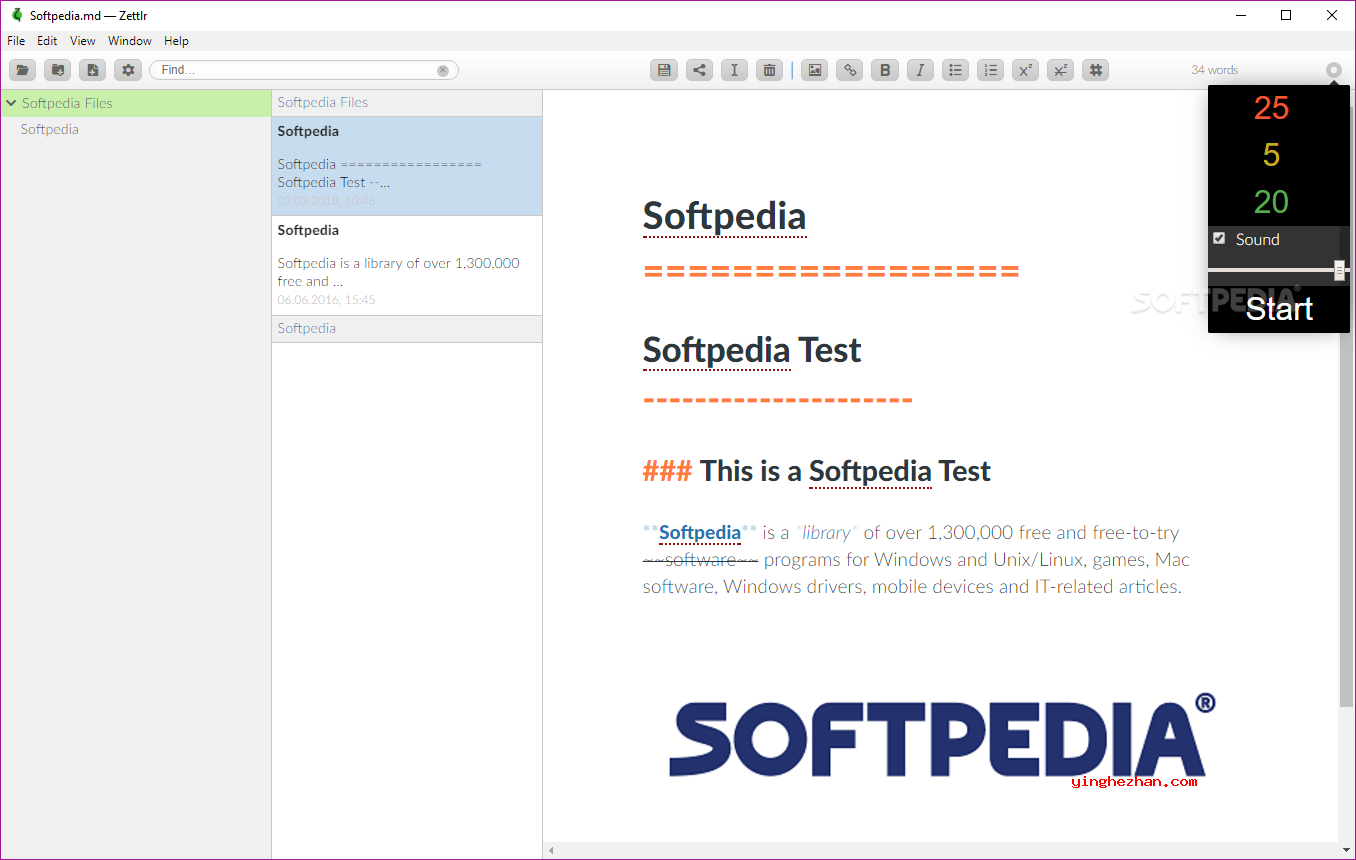1356x860 pixels.
Task: Open Softpedia file dated 02.03.2018
Action: (407, 166)
